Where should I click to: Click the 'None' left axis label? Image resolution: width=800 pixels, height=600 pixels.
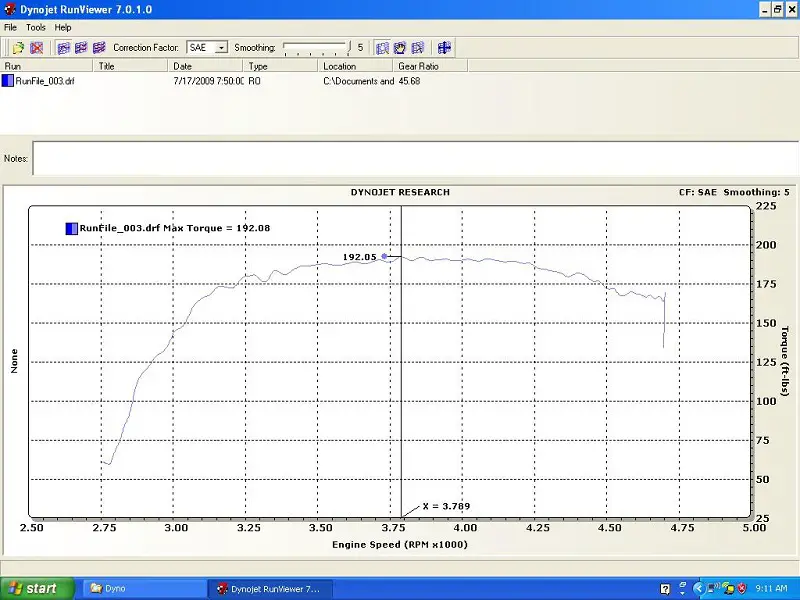(x=14, y=361)
